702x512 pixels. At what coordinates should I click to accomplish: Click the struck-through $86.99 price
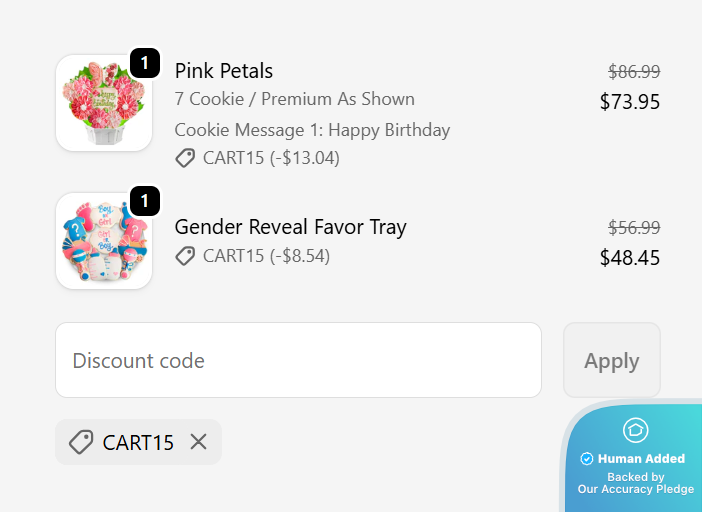tap(634, 72)
